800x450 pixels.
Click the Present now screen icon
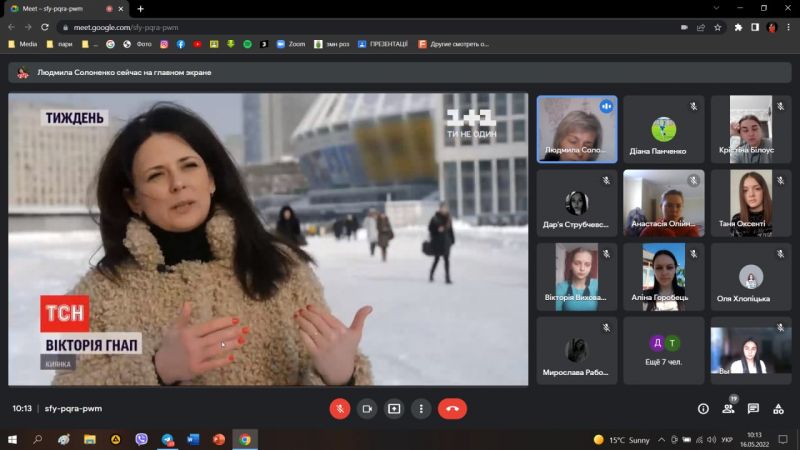(394, 409)
